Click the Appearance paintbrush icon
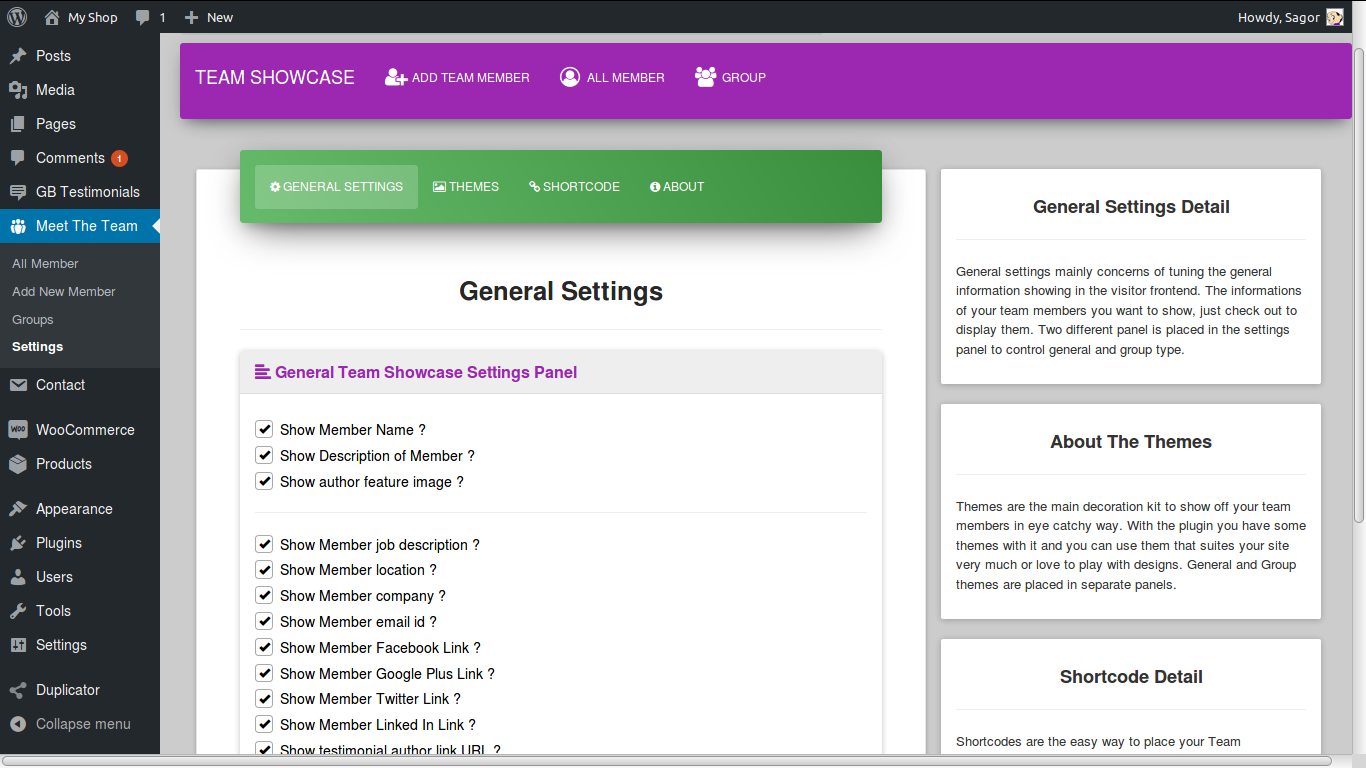 [x=18, y=509]
